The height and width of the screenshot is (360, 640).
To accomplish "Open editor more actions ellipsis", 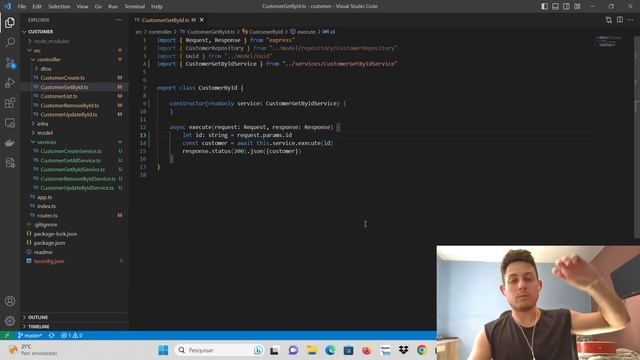I will tap(631, 20).
